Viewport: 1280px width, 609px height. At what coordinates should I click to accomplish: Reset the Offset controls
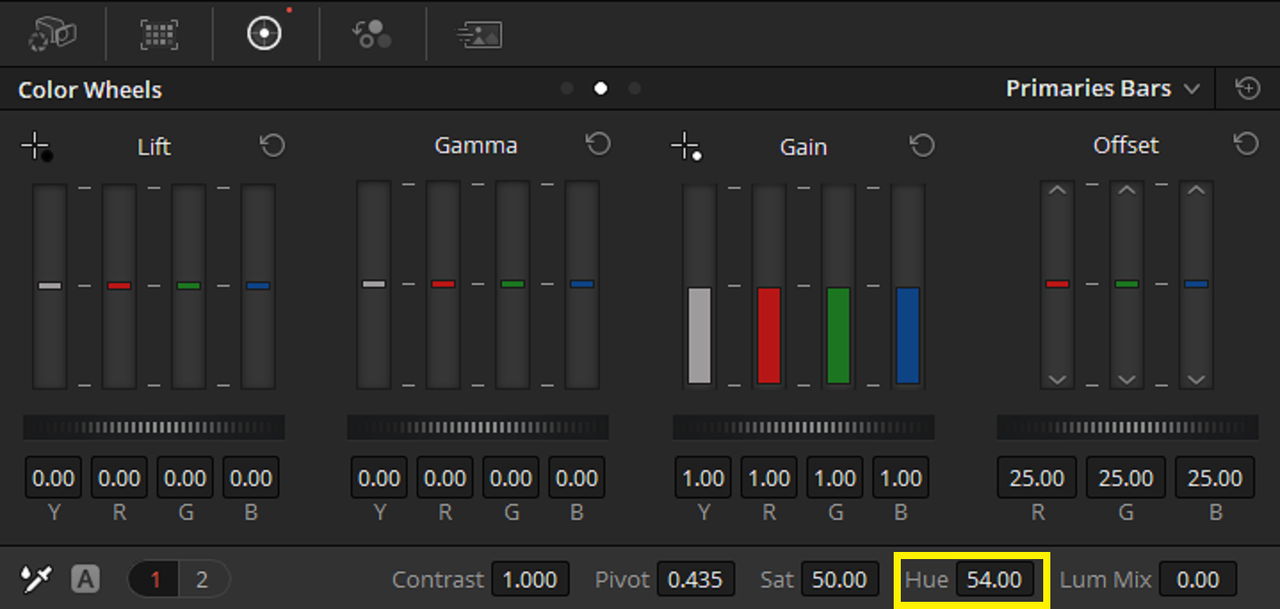(1246, 145)
